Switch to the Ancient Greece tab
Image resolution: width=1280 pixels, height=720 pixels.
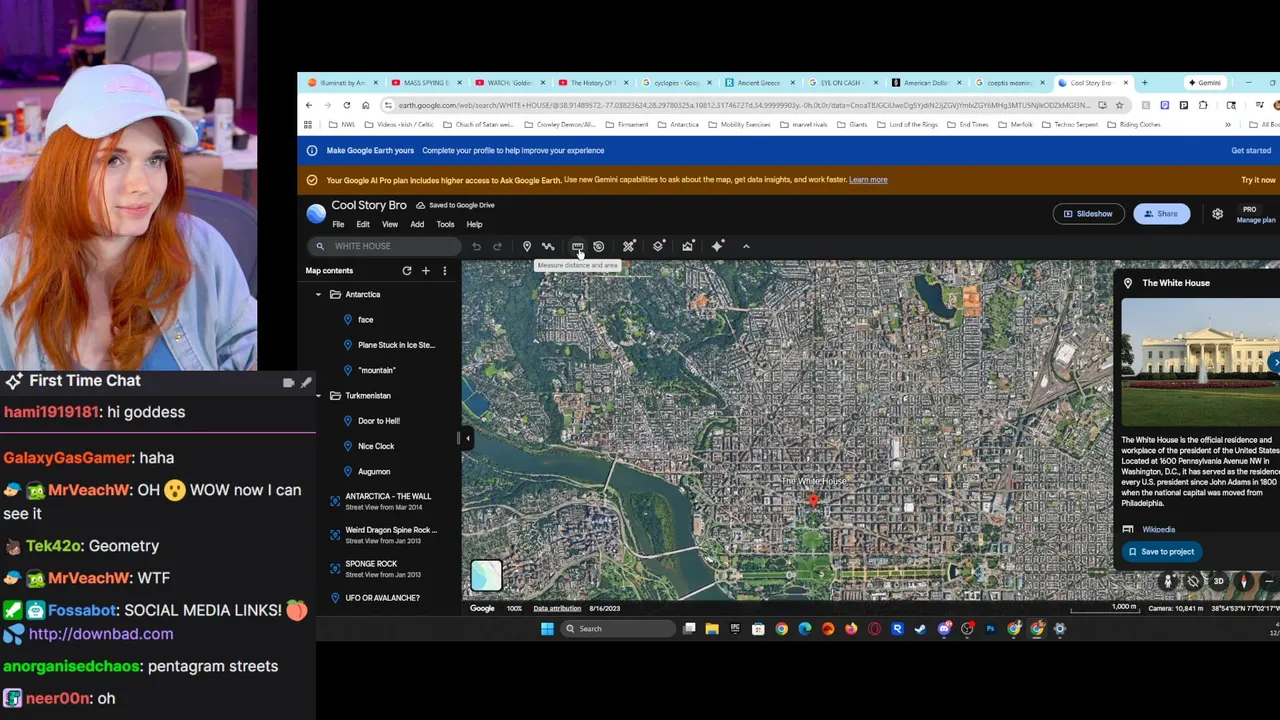coord(759,83)
